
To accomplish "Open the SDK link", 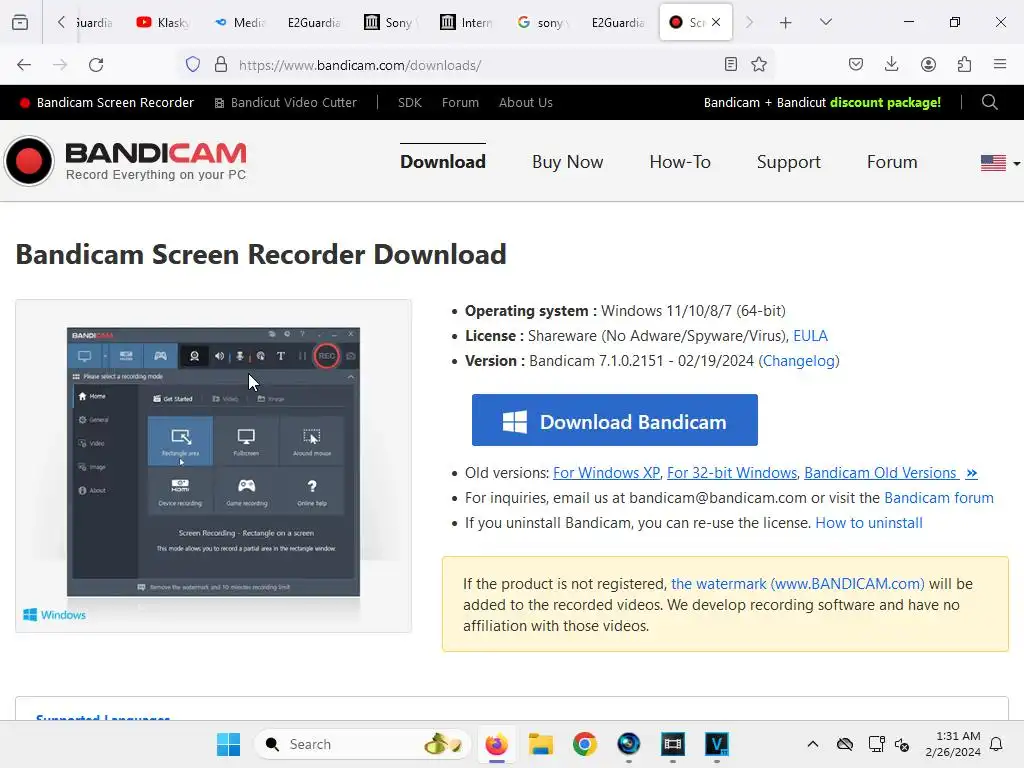I will (x=409, y=103).
